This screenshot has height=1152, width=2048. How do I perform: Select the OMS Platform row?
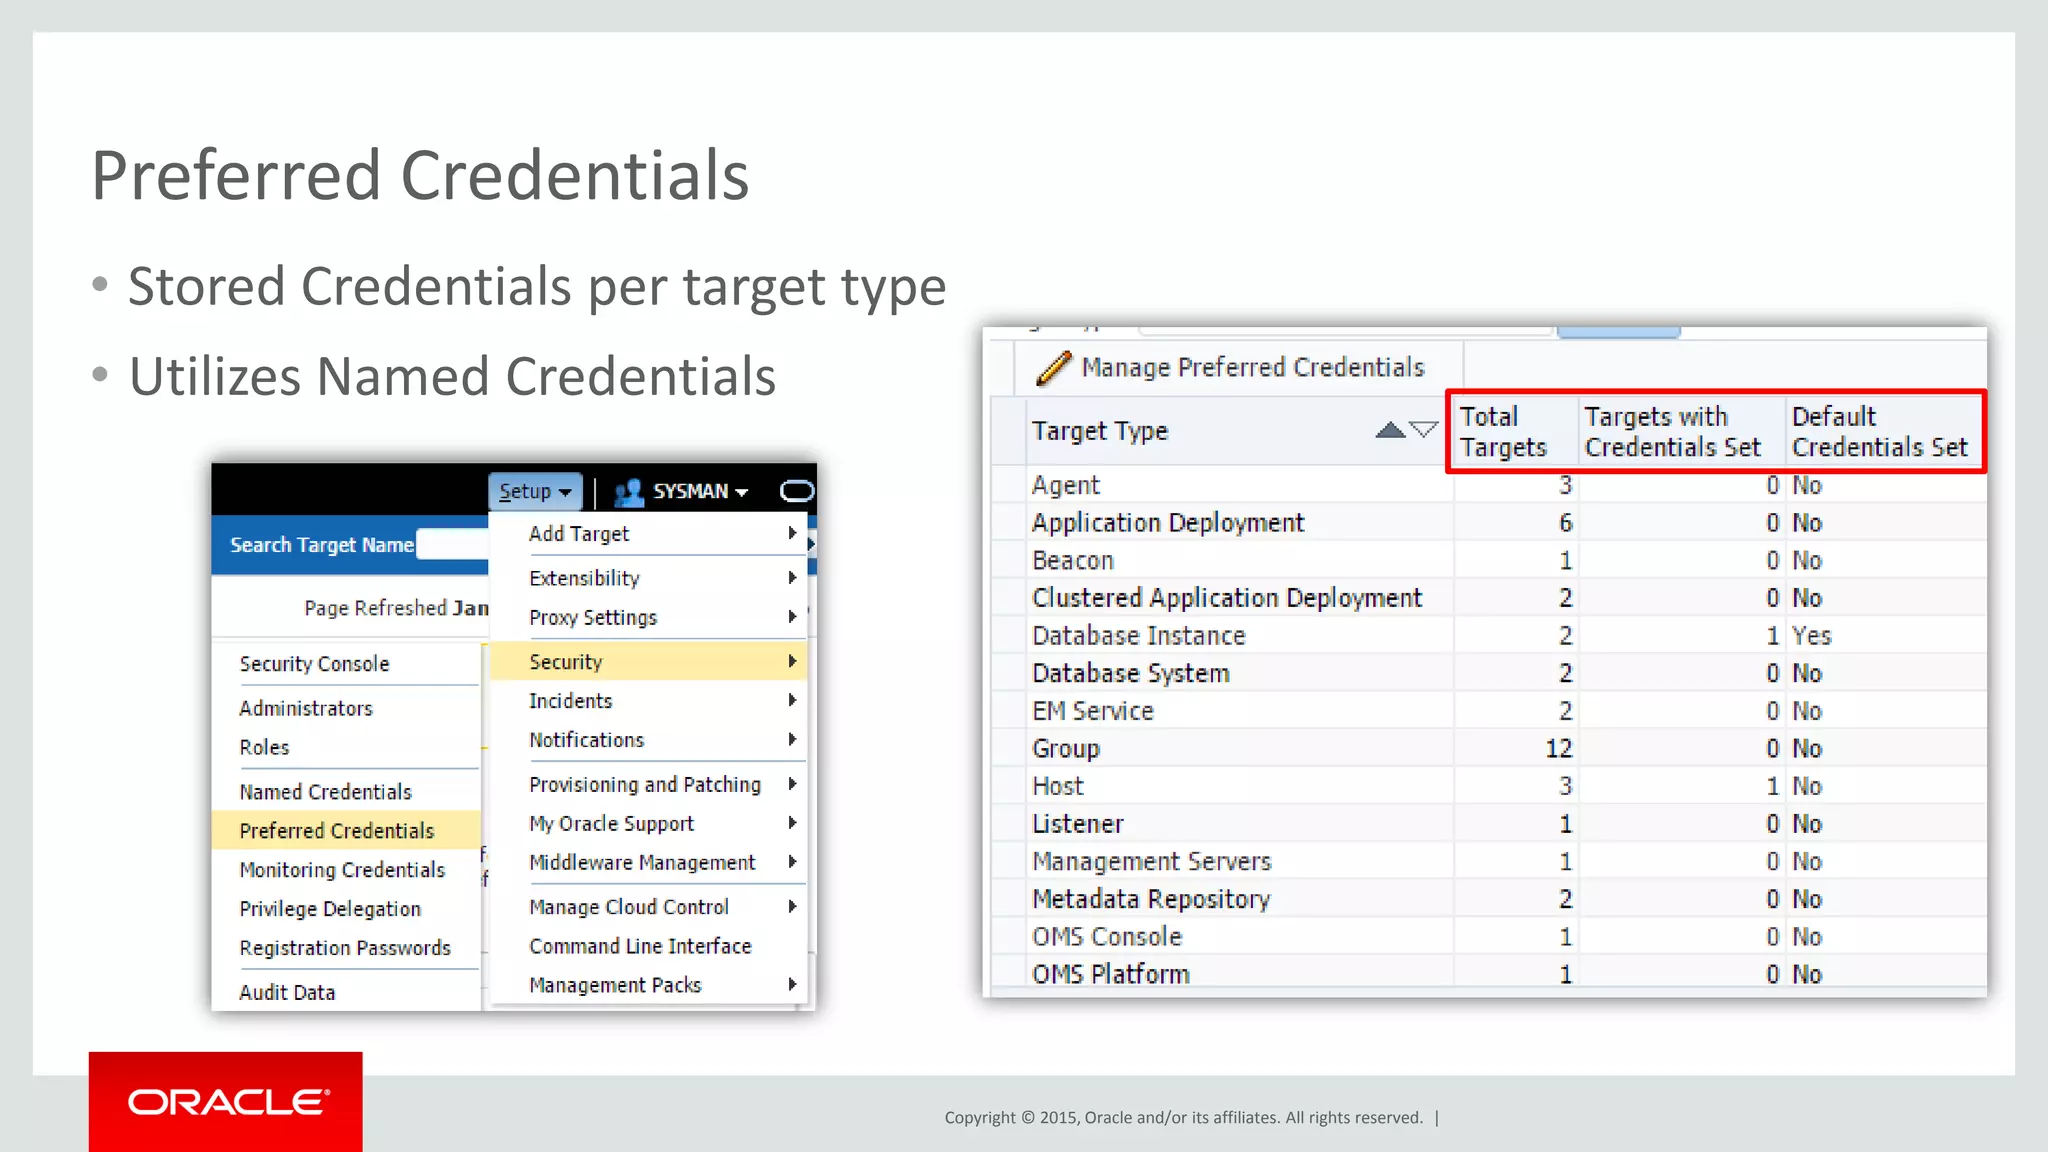(1489, 973)
